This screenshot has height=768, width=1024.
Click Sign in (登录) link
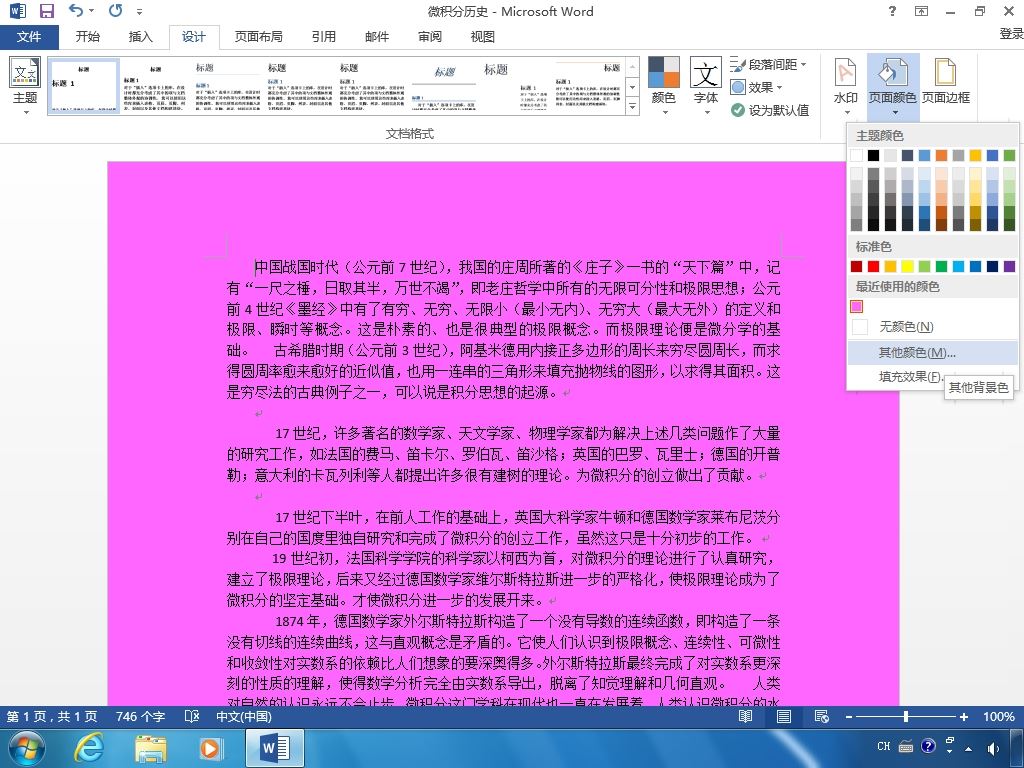tap(1011, 33)
